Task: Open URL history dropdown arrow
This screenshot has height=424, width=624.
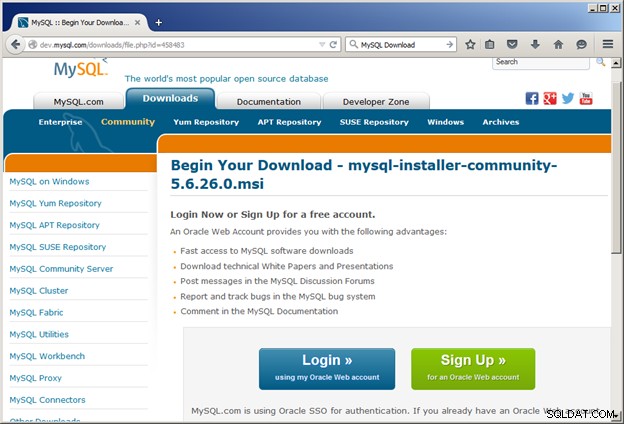Action: 322,45
